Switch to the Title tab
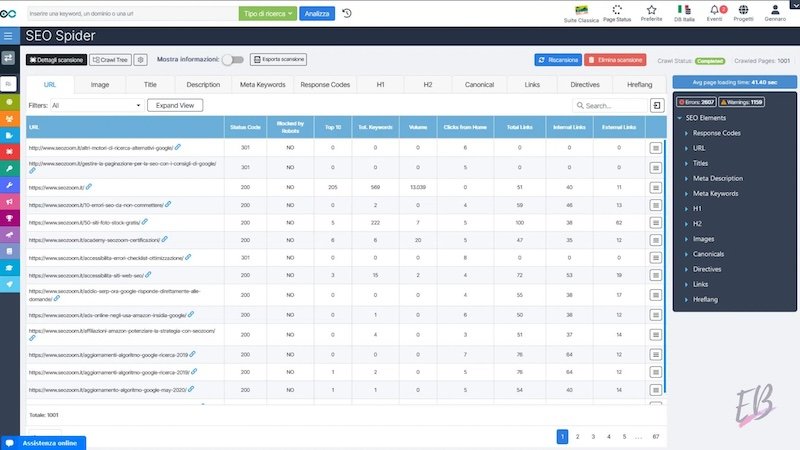This screenshot has height=450, width=800. [150, 85]
